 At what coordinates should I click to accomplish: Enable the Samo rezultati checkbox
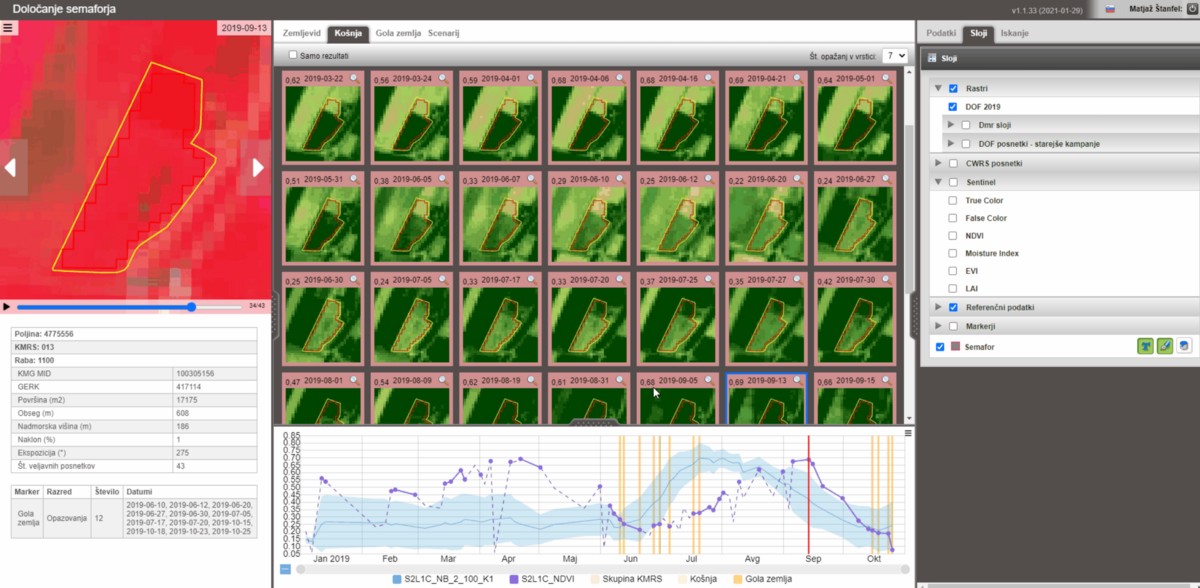click(x=292, y=55)
